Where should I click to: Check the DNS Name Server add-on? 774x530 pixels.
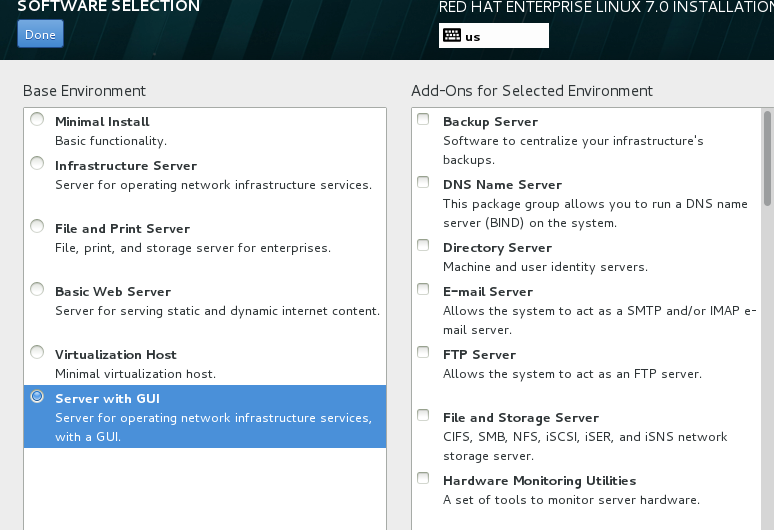tap(423, 182)
